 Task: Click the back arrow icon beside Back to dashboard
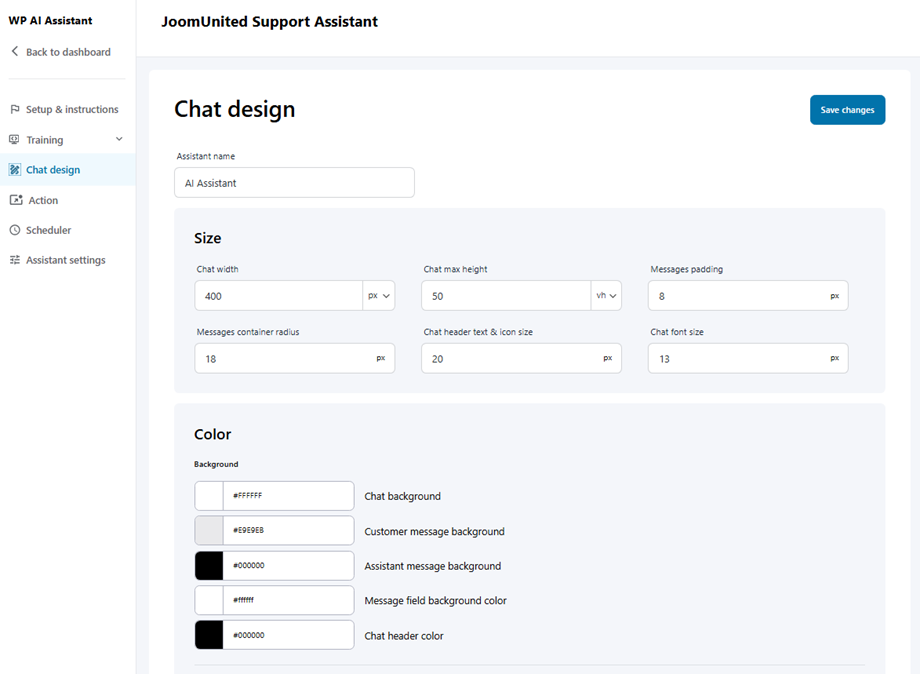15,51
